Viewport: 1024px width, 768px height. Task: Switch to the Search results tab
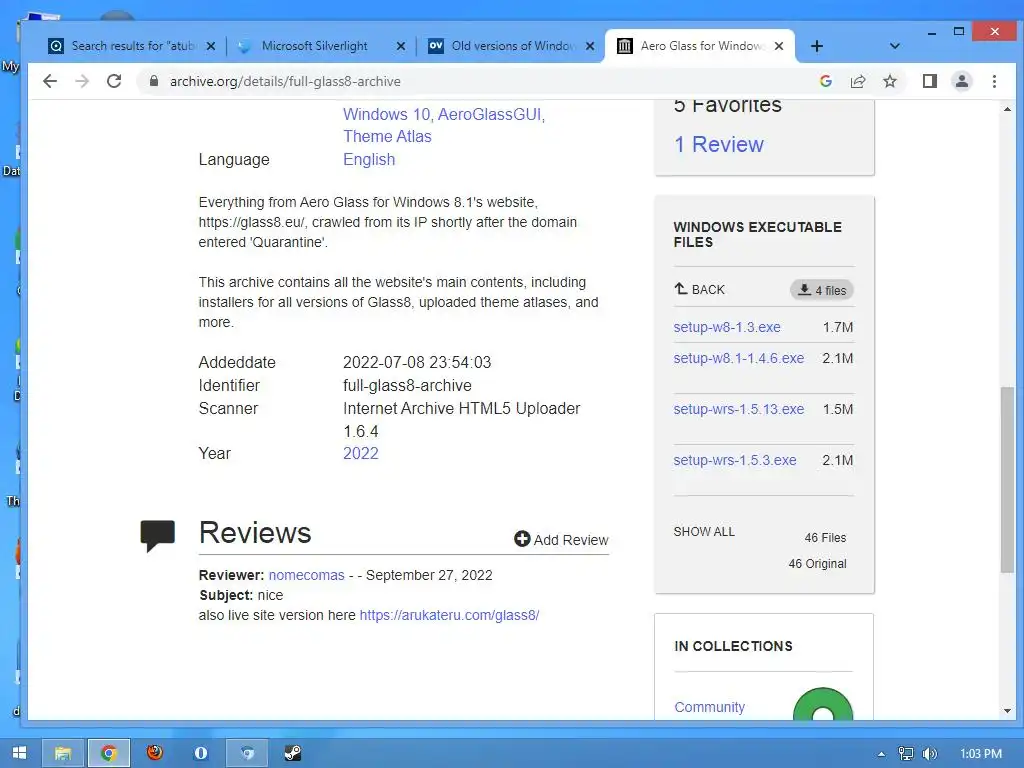click(131, 46)
